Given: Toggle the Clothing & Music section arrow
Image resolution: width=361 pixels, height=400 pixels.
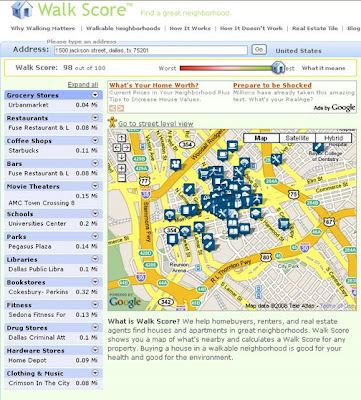Looking at the screenshot, I should [95, 373].
